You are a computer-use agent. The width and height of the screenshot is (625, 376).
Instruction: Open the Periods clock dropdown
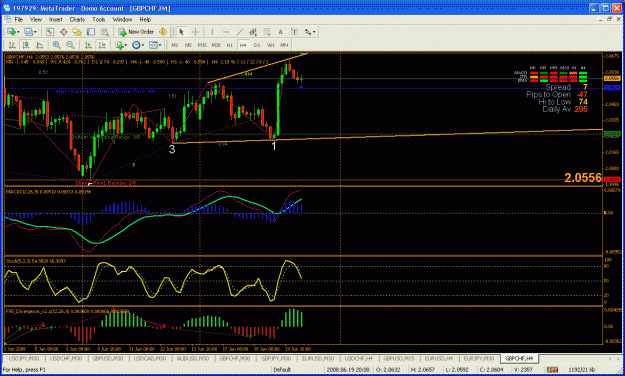[x=138, y=45]
